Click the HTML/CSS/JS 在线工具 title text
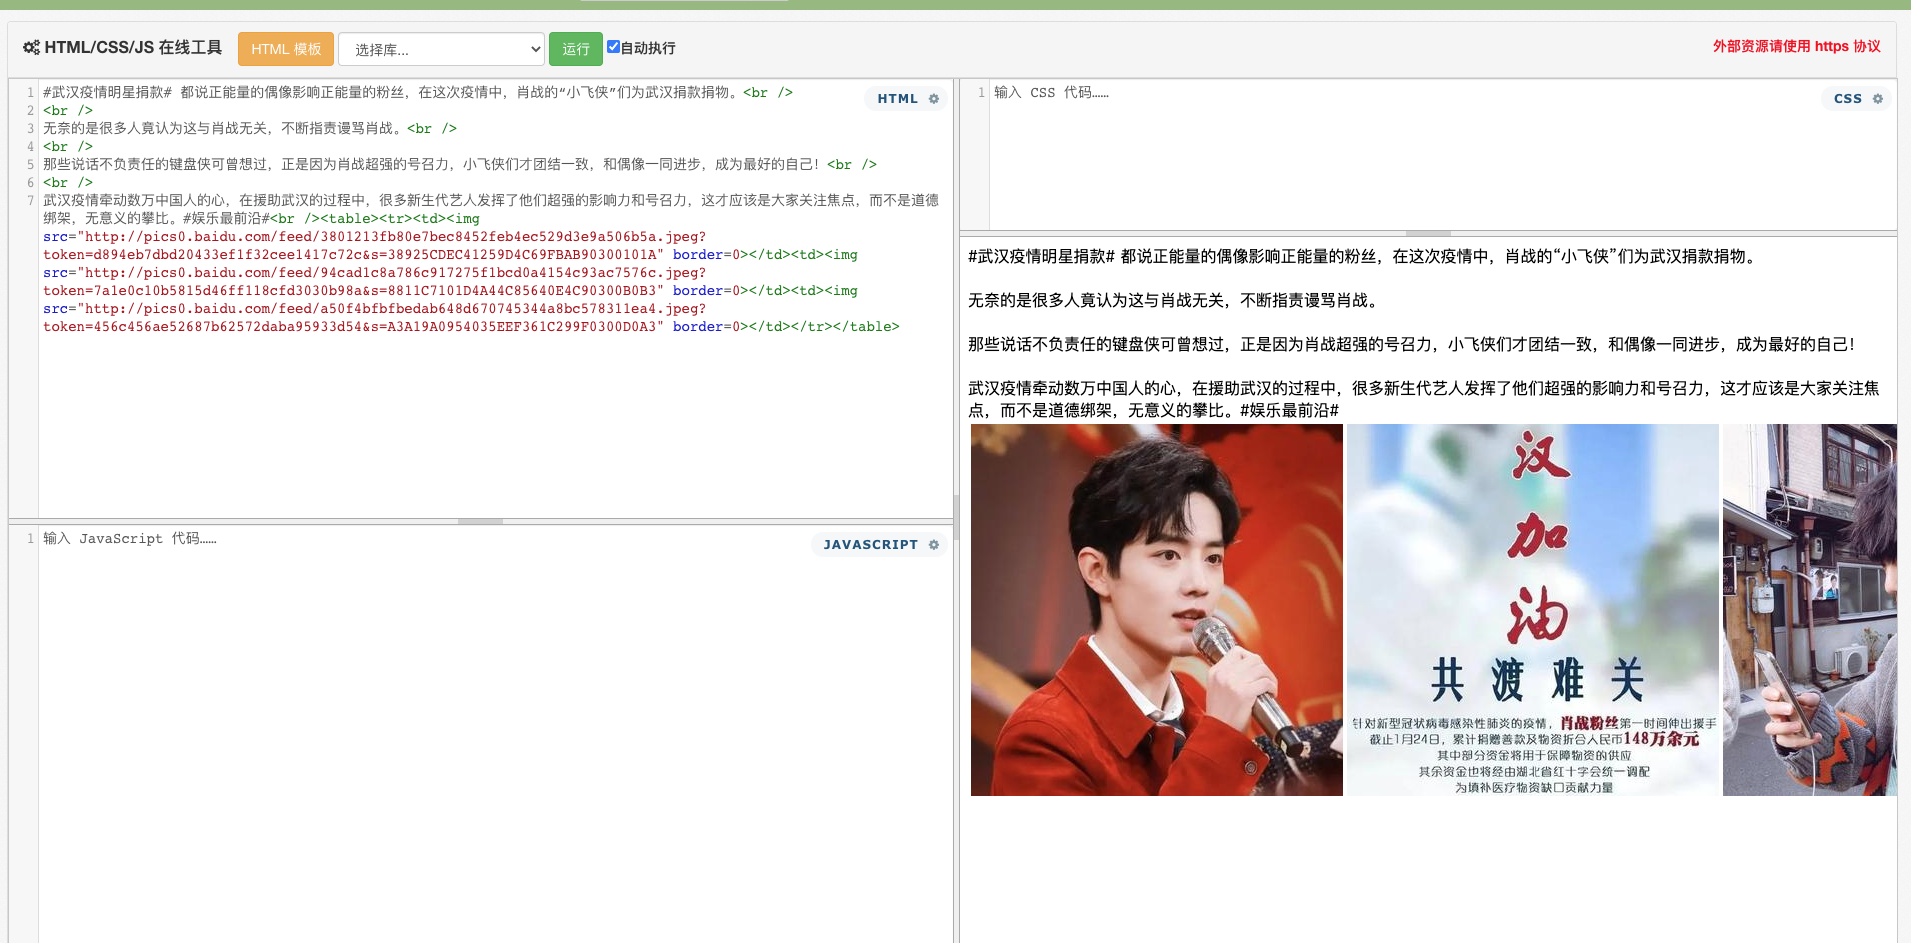Screen dimensions: 1911x943 tap(133, 48)
